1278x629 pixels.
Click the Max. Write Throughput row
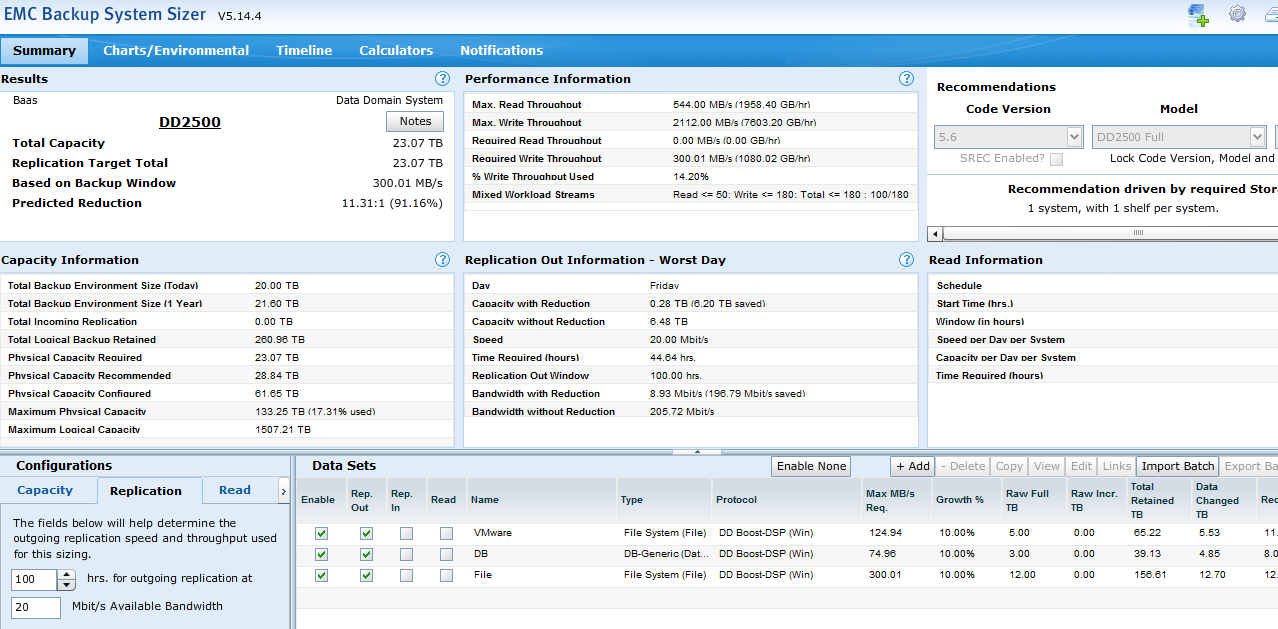click(691, 123)
